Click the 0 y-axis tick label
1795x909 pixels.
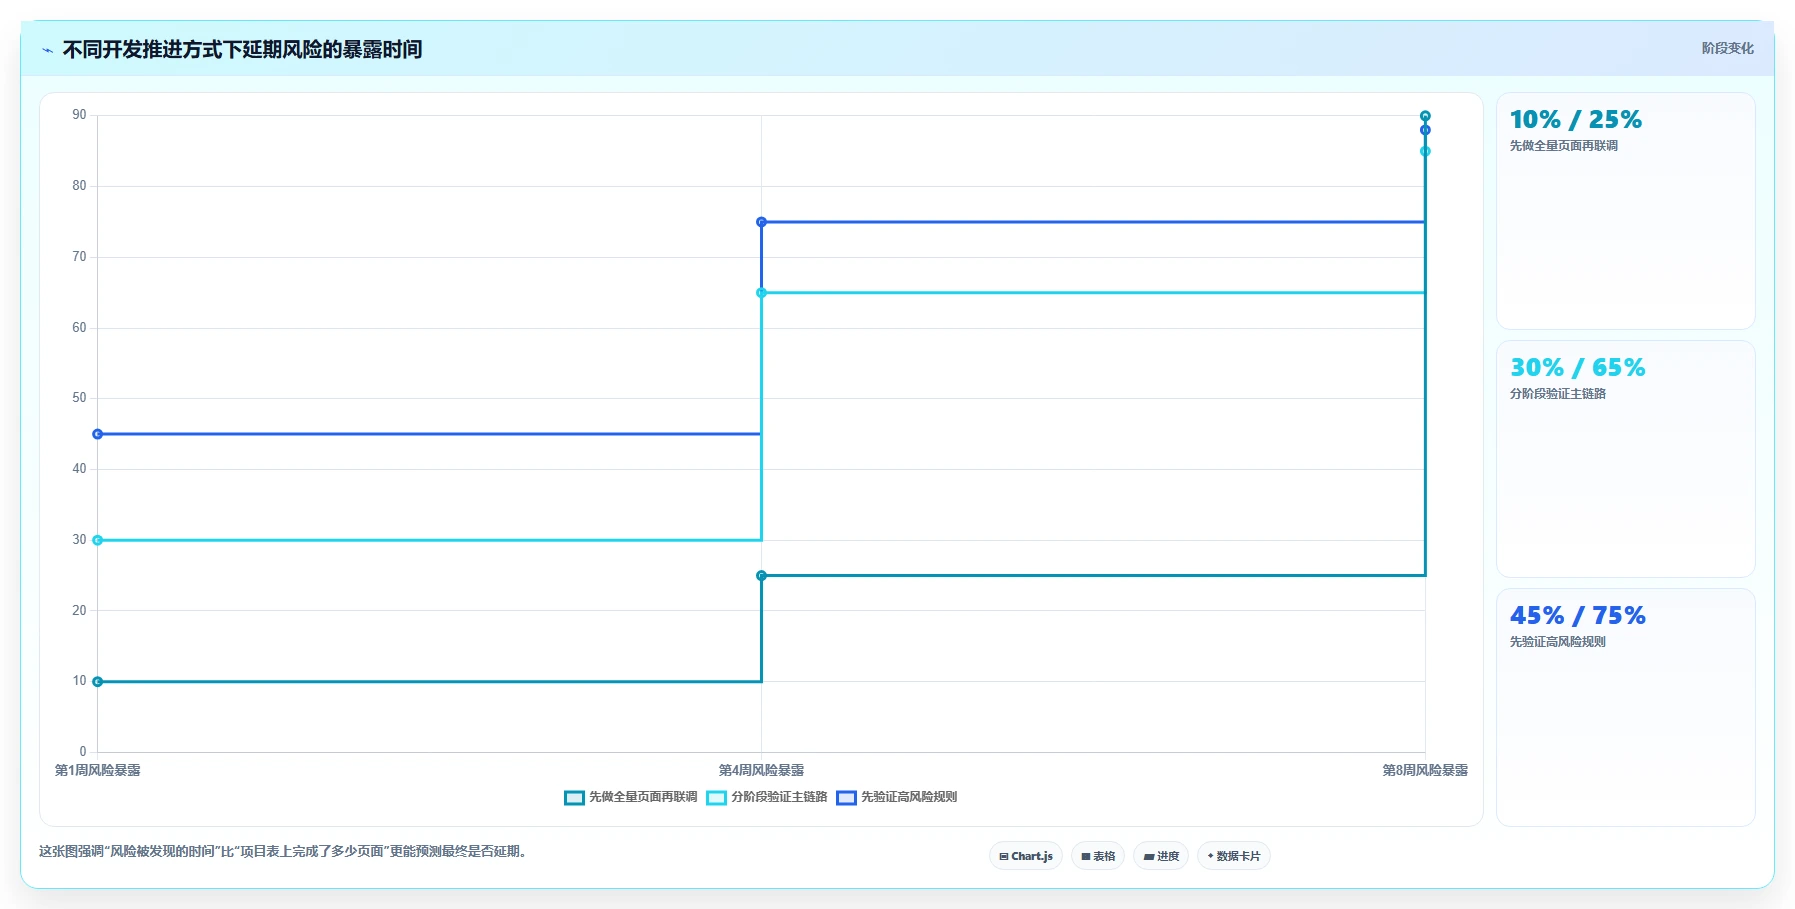point(83,752)
